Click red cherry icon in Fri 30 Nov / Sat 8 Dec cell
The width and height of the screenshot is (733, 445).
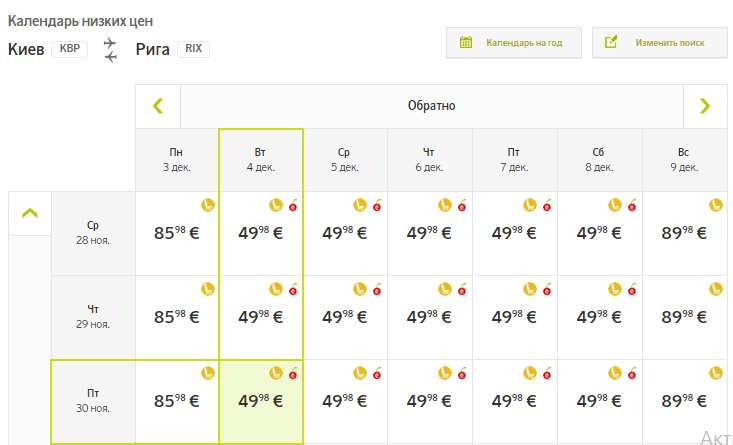click(x=631, y=374)
